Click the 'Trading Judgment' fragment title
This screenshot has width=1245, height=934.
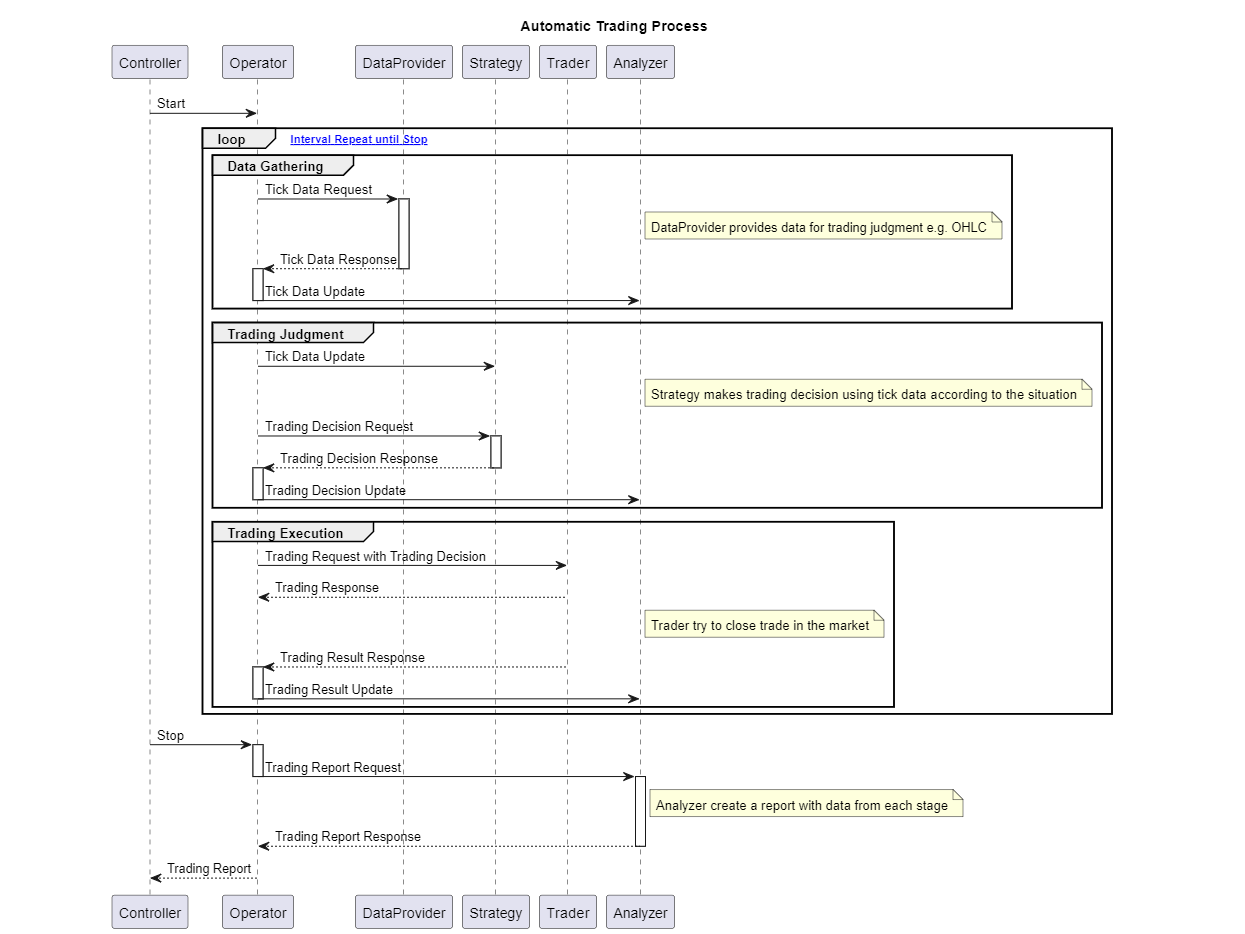(x=287, y=333)
